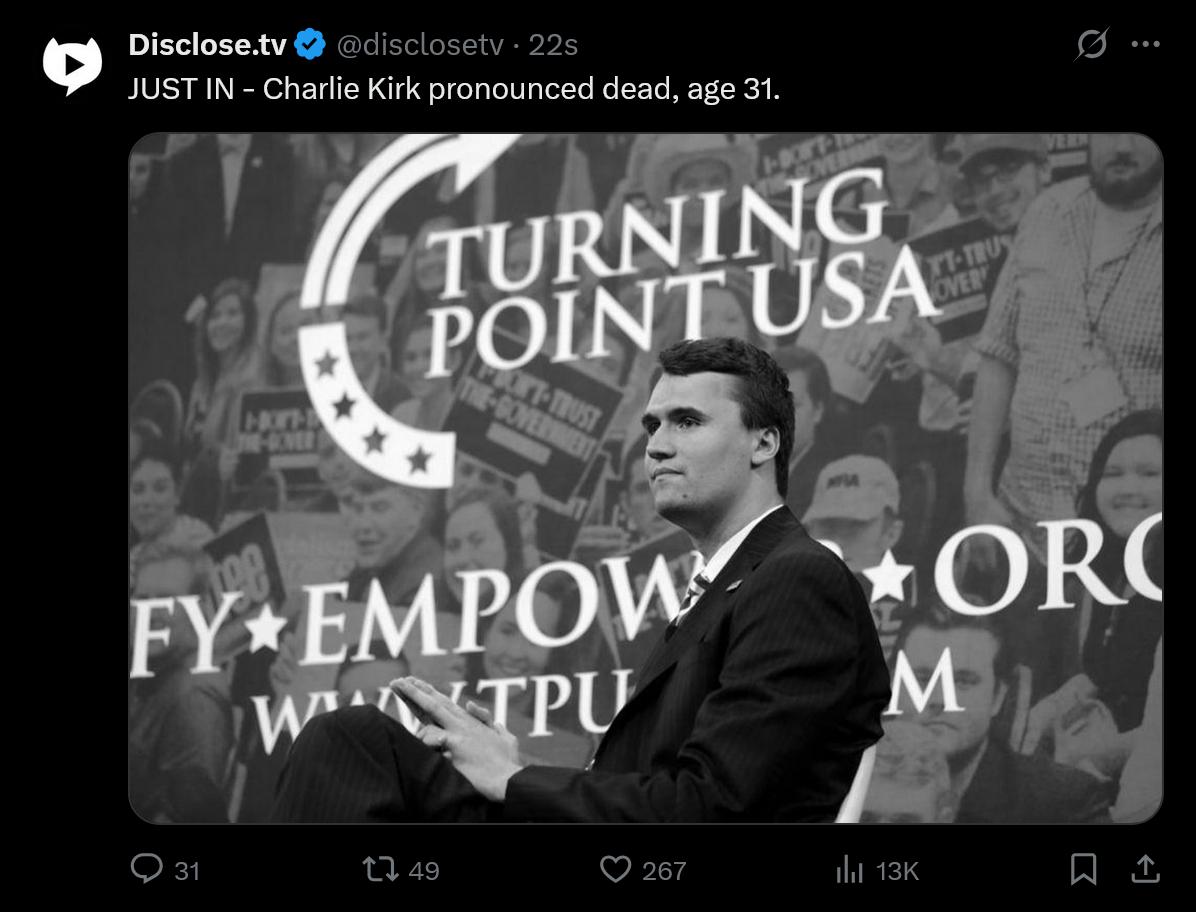
Task: Share the post using the upload arrow icon
Action: click(x=1145, y=868)
